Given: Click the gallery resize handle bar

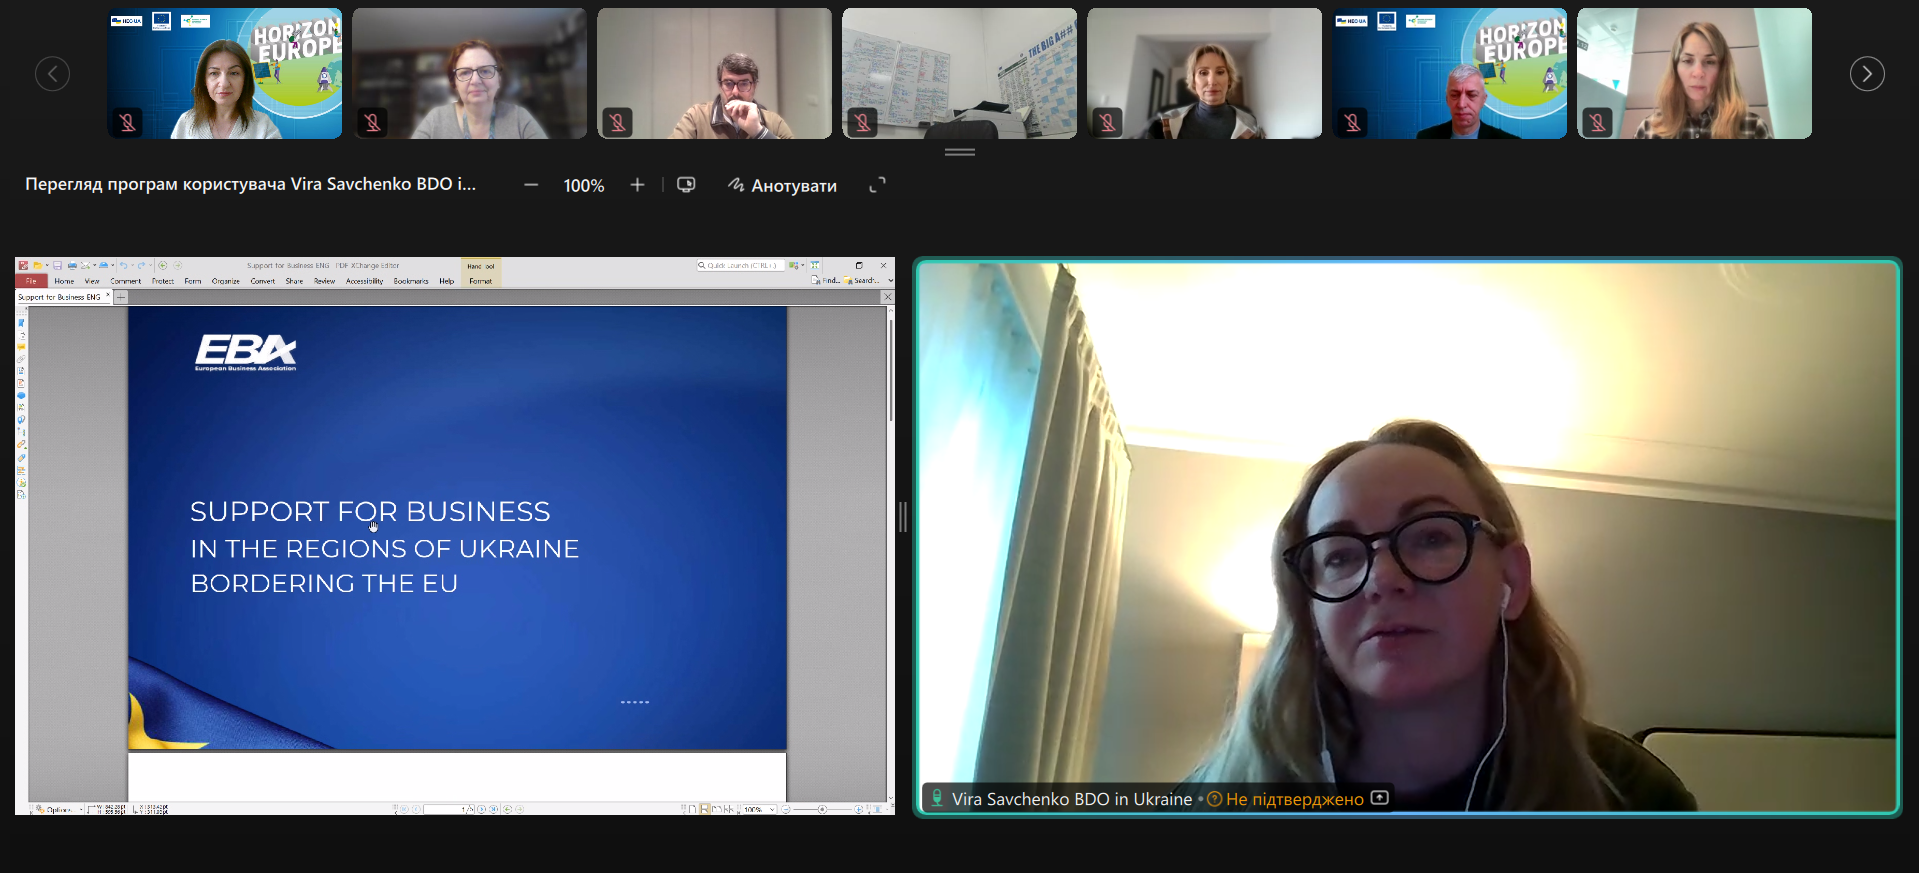Looking at the screenshot, I should coord(959,152).
